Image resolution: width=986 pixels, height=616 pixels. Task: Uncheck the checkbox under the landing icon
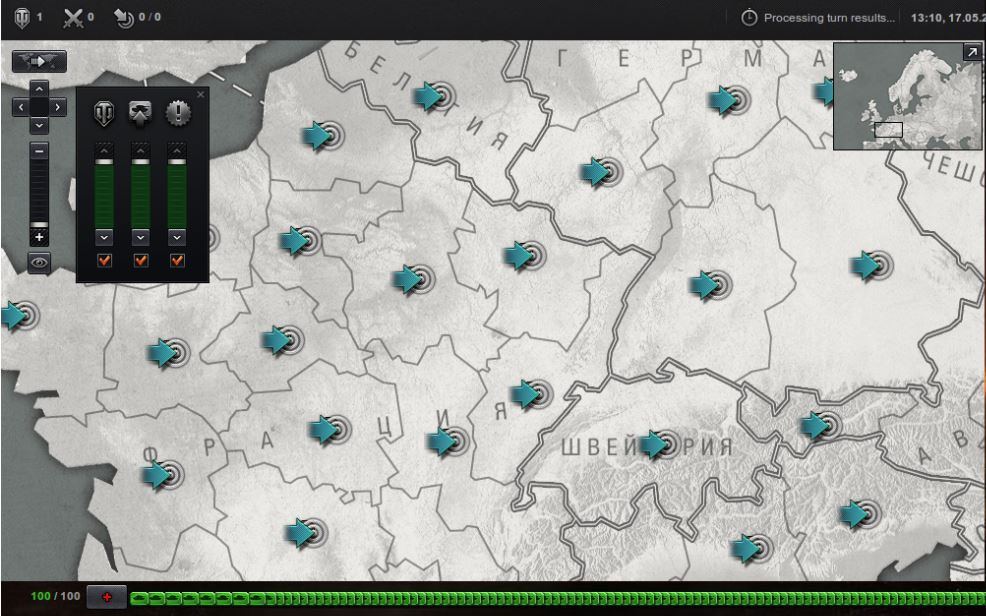[140, 261]
